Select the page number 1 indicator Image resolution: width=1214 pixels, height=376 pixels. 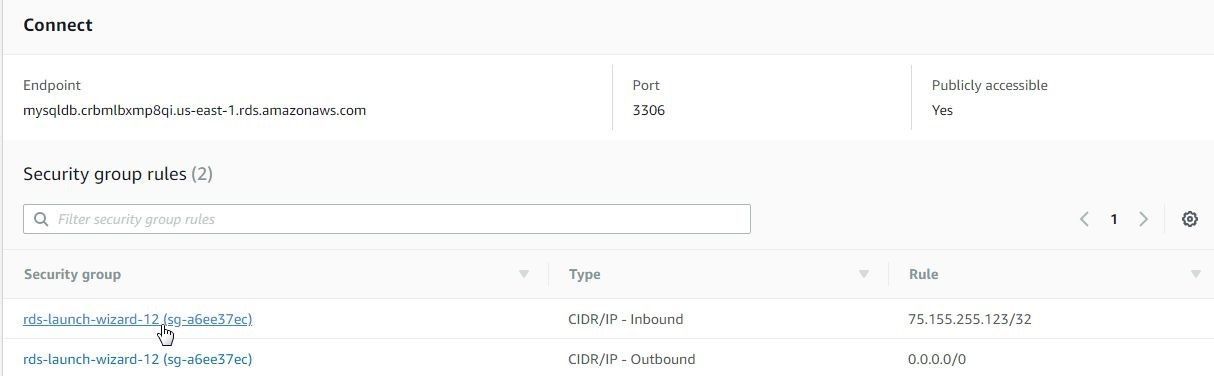(1113, 219)
